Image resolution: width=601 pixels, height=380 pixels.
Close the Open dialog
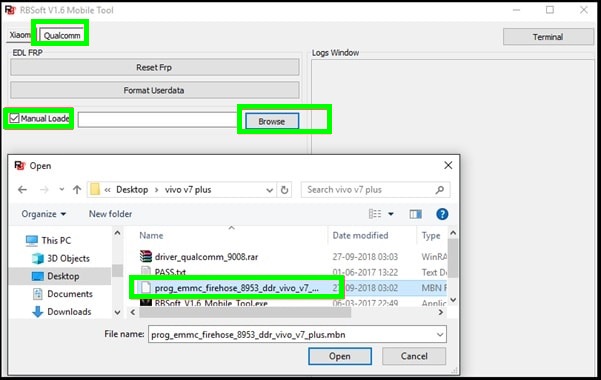(448, 165)
